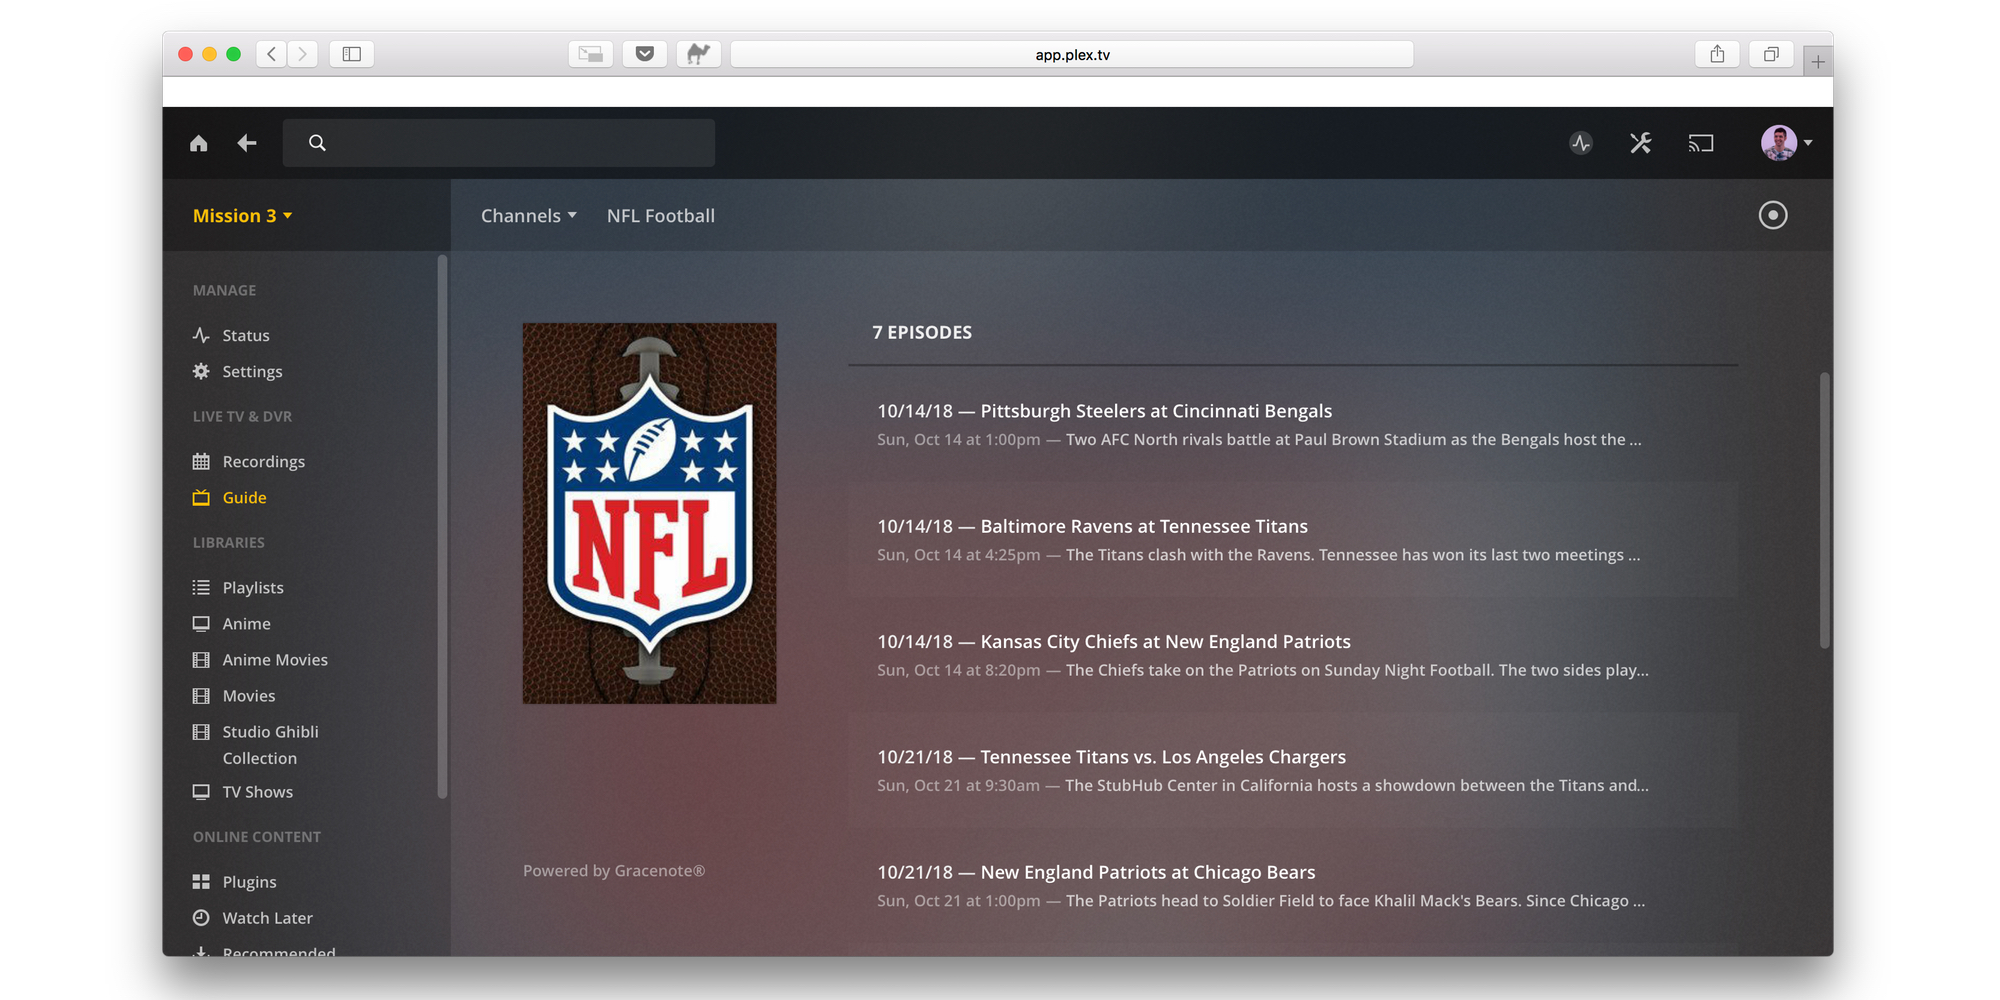The width and height of the screenshot is (2000, 1000).
Task: Open the Channels dropdown
Action: [x=528, y=215]
